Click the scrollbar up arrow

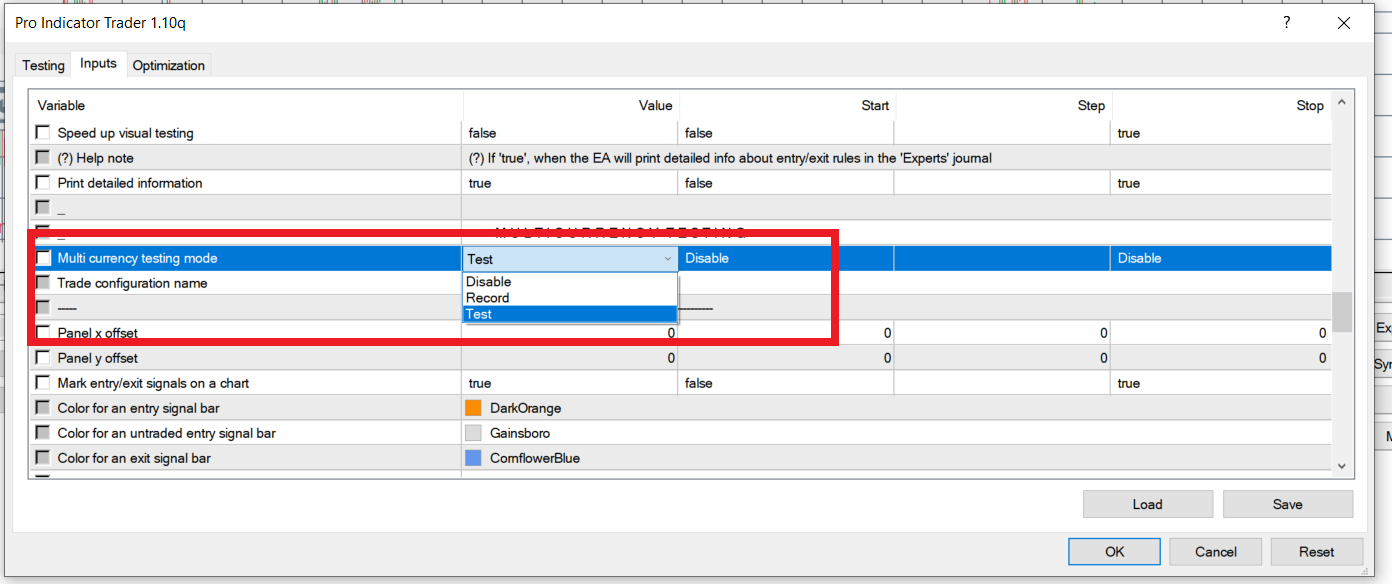tap(1342, 101)
